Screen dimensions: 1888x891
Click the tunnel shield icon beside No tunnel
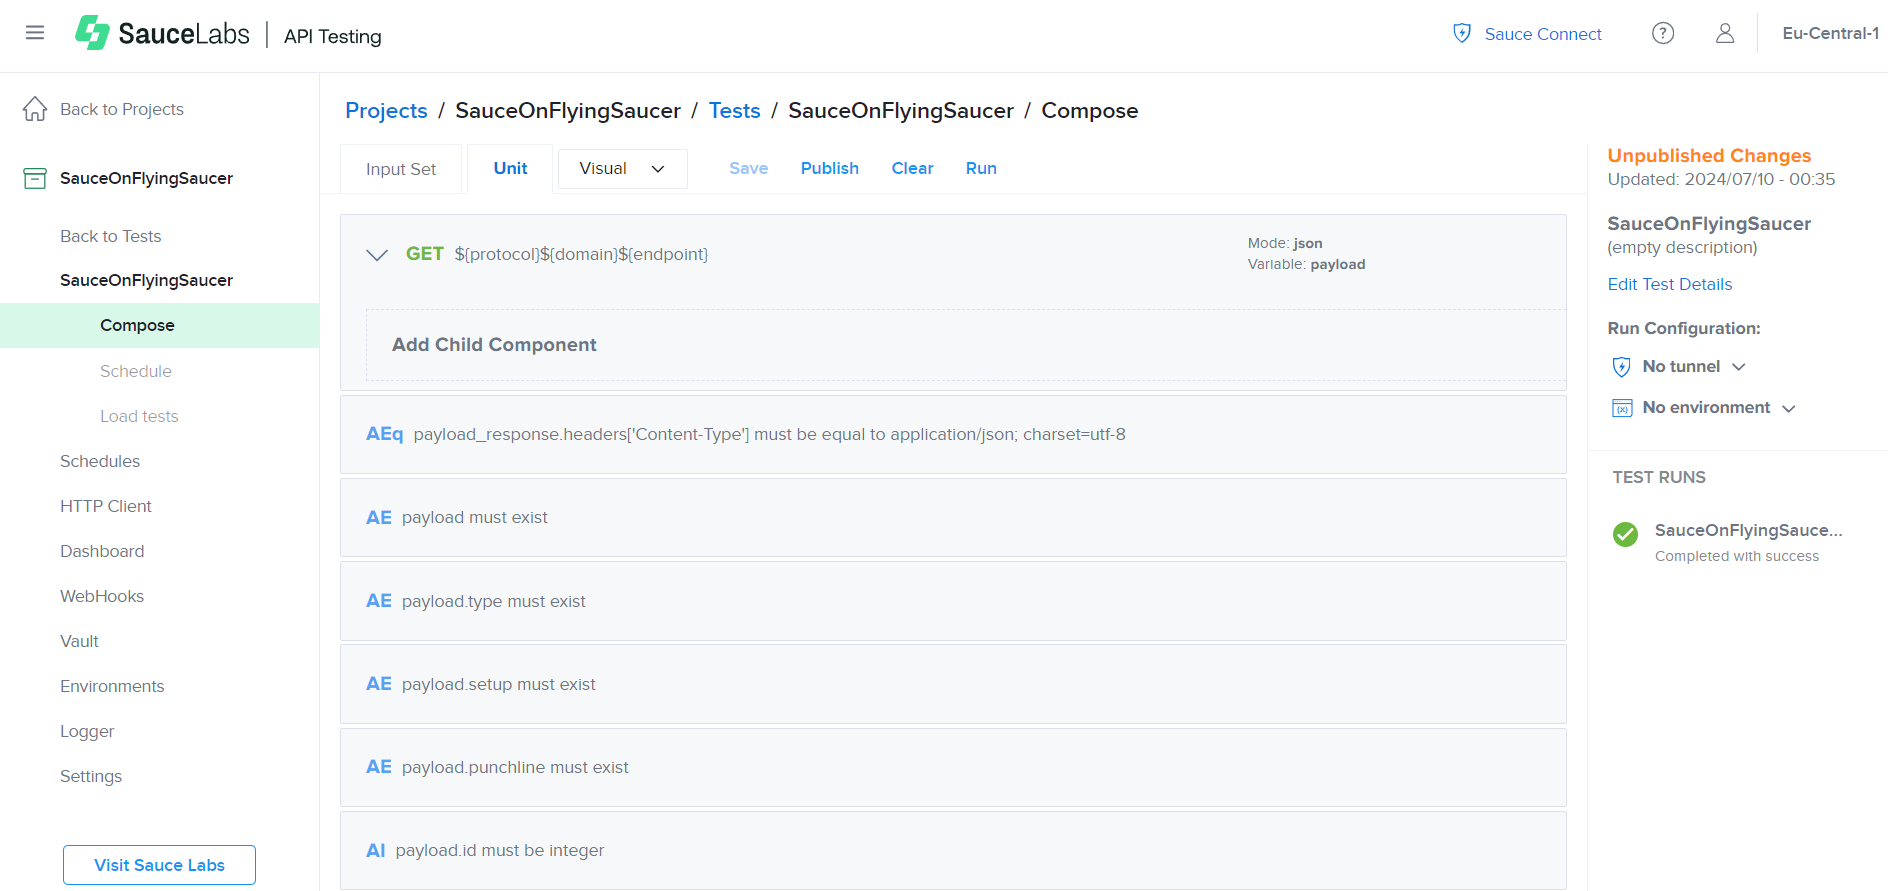[x=1622, y=367]
